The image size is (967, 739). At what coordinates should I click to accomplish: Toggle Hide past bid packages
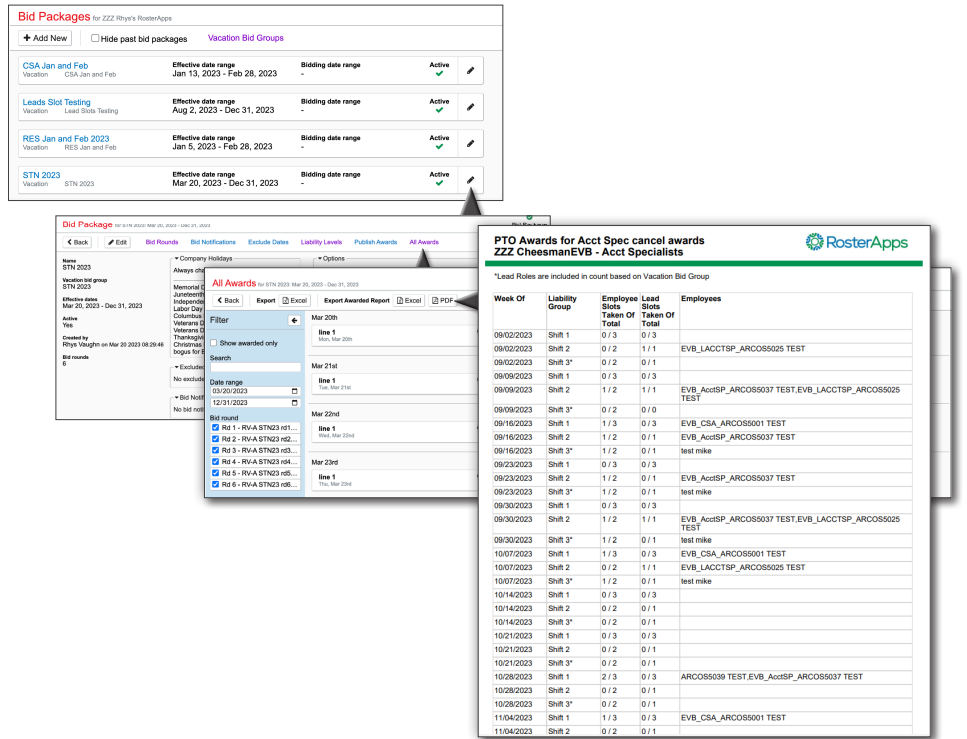[95, 38]
